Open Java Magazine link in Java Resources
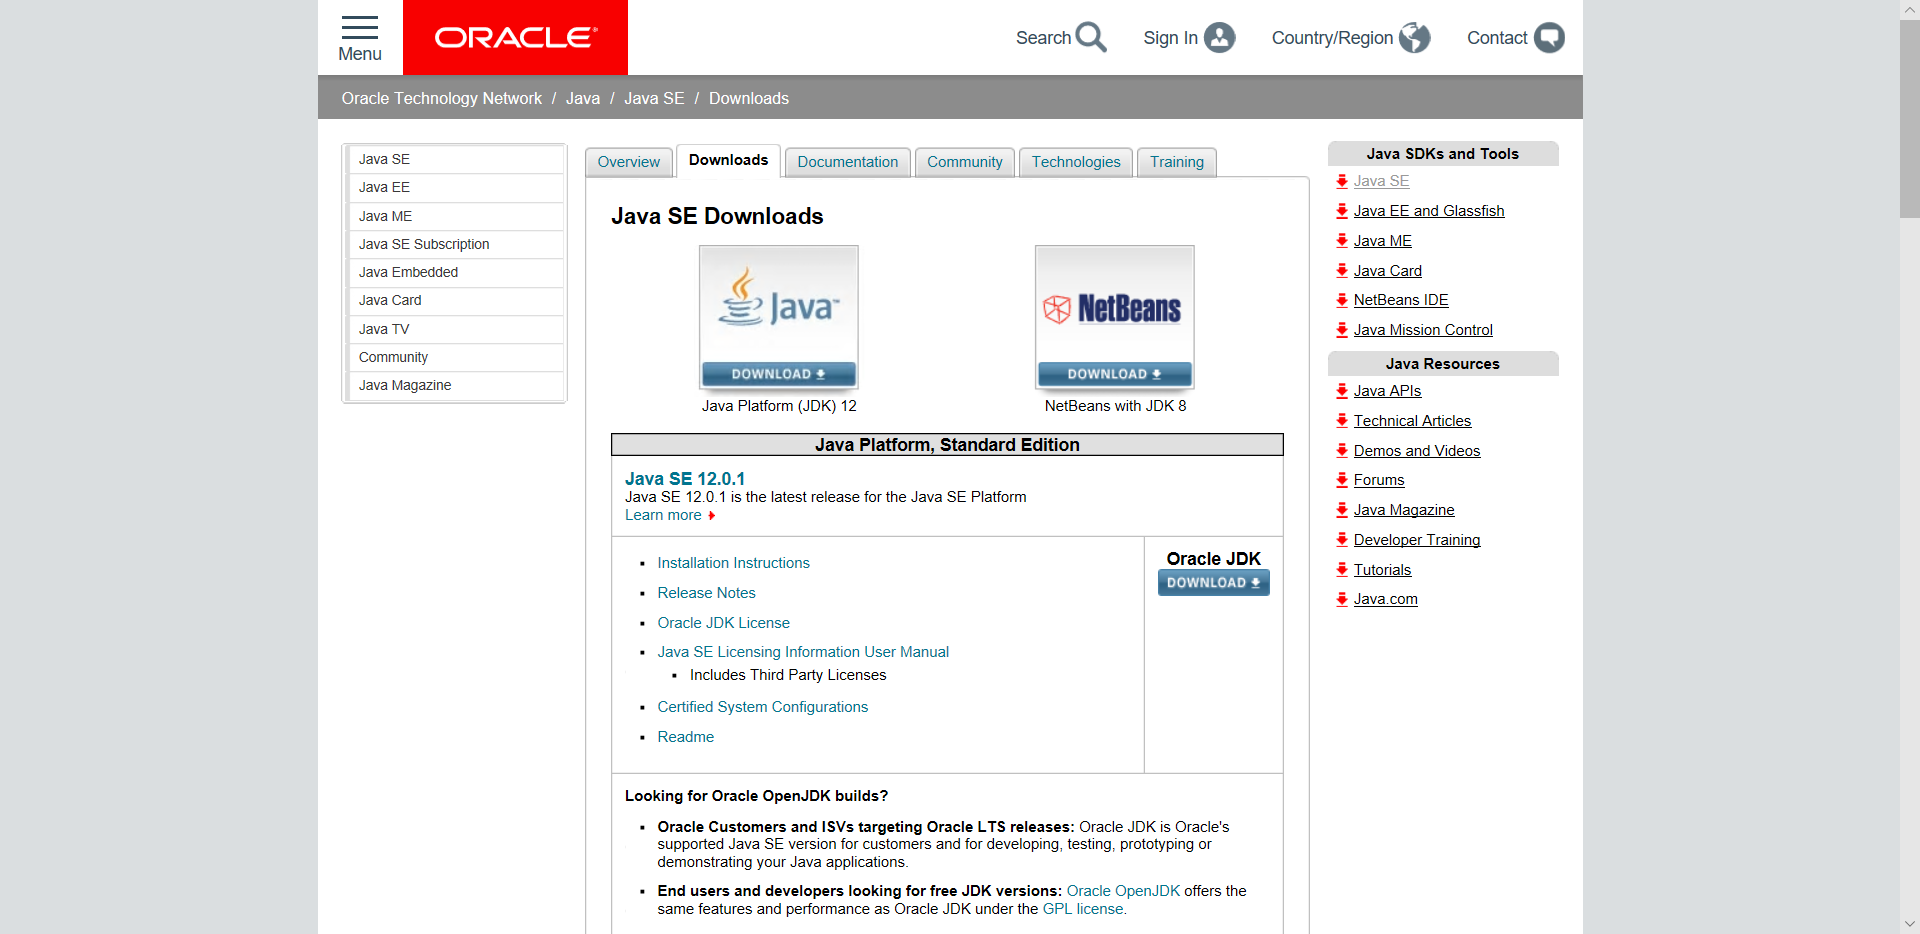 click(1404, 510)
